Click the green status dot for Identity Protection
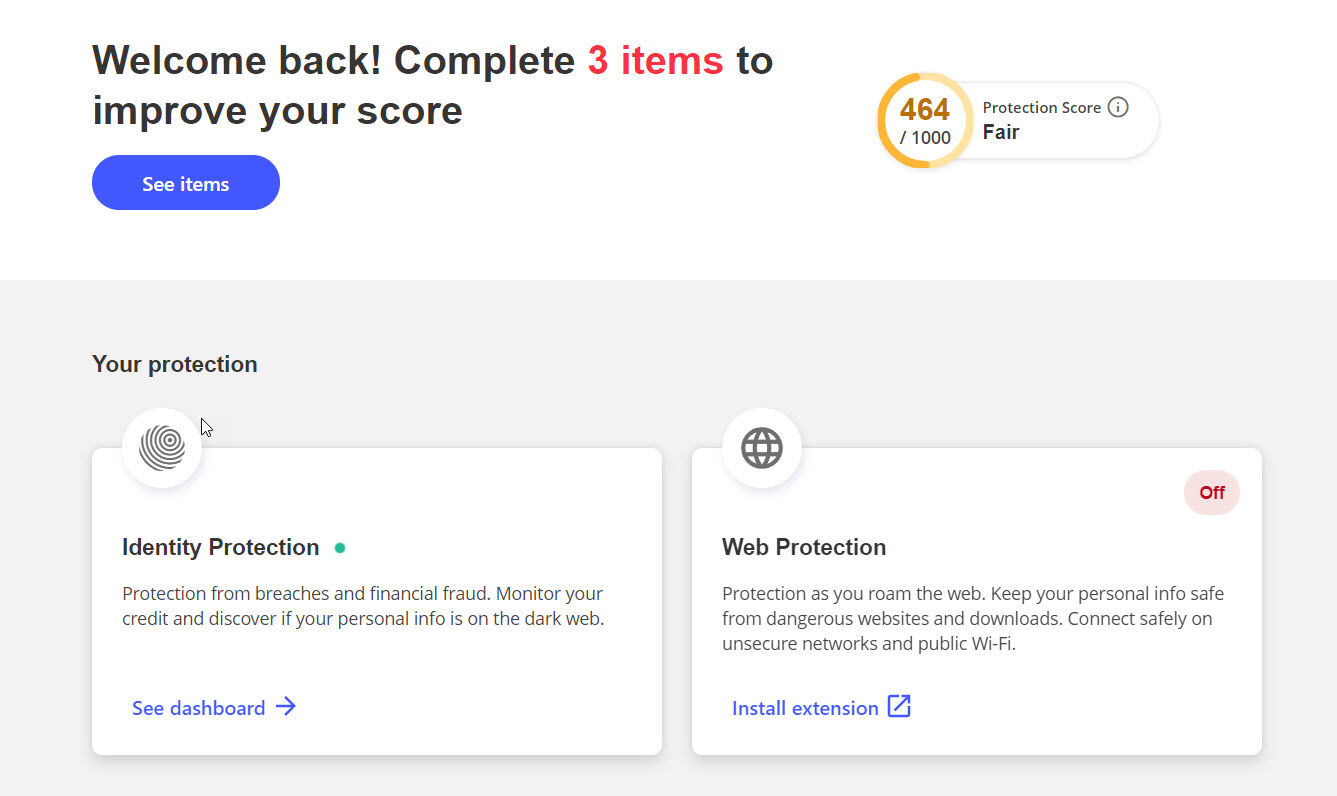This screenshot has width=1337, height=796. coord(340,548)
